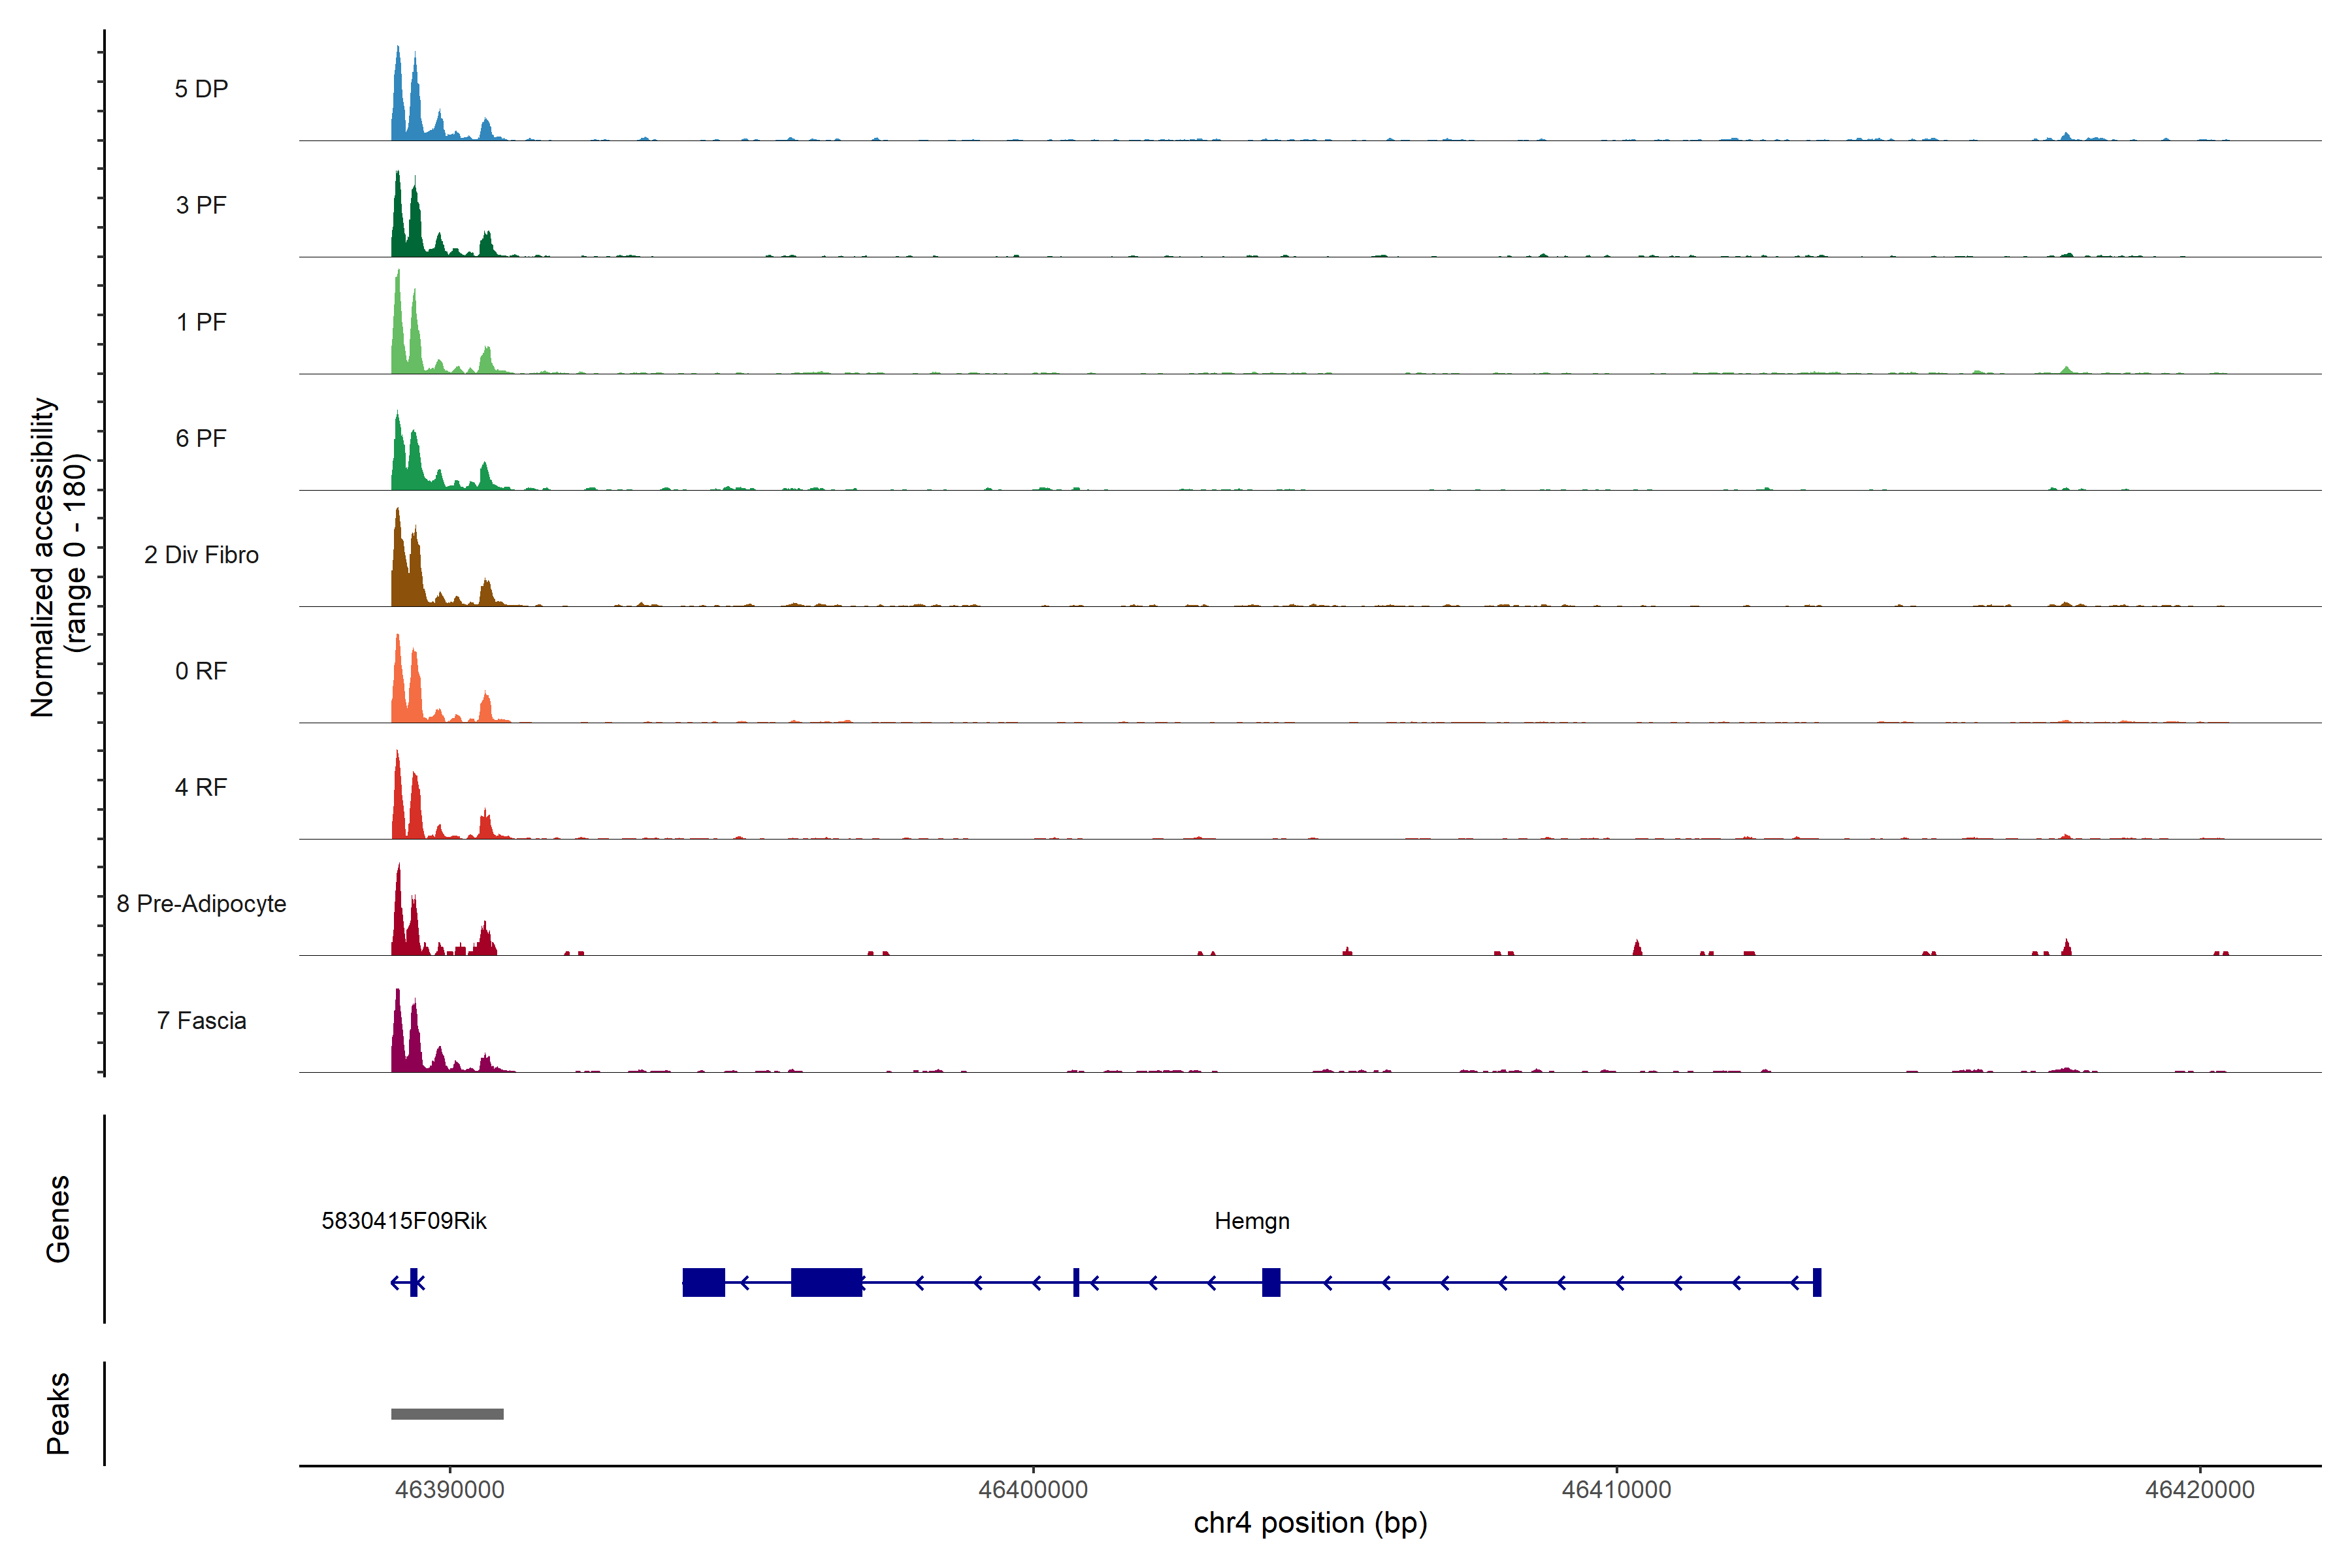Click the 46400000 axis tick label
The image size is (2352, 1568).
tap(1033, 1490)
